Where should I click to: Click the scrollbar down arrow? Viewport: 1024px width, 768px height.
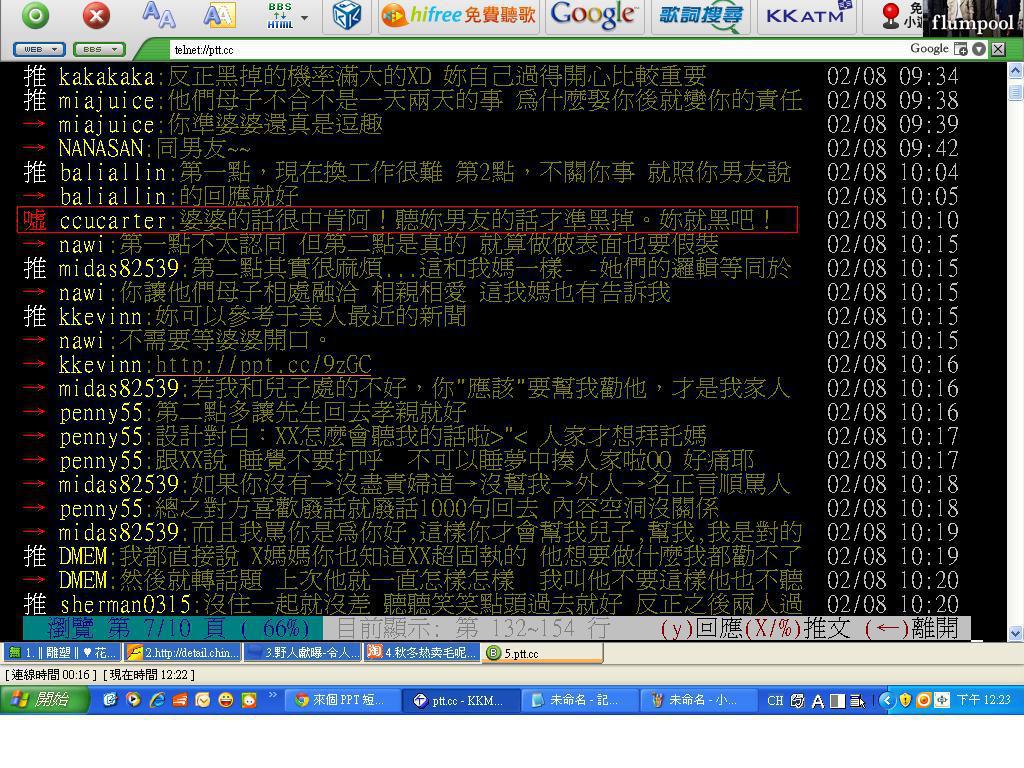tap(1015, 633)
